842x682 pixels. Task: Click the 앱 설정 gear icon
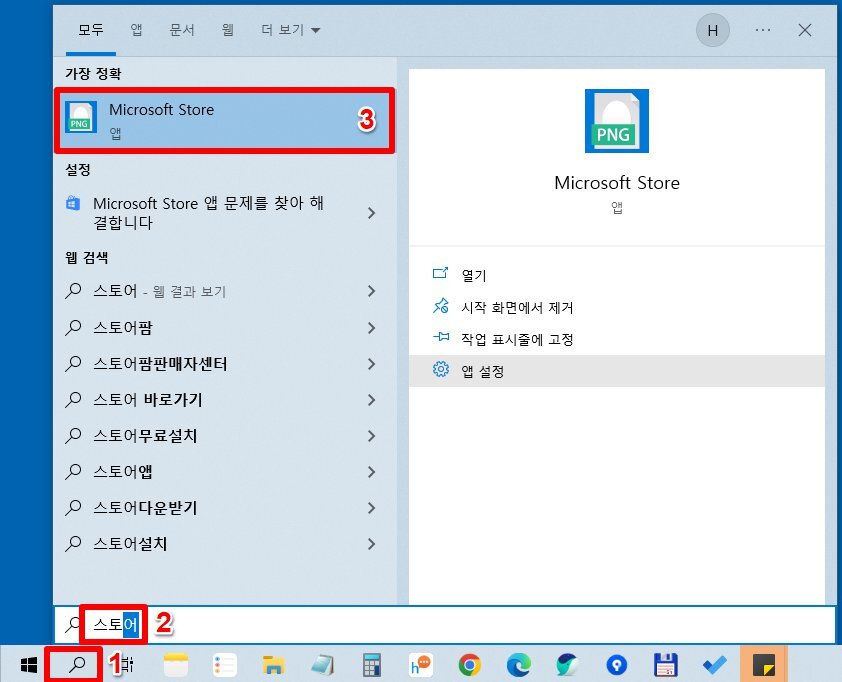[440, 369]
